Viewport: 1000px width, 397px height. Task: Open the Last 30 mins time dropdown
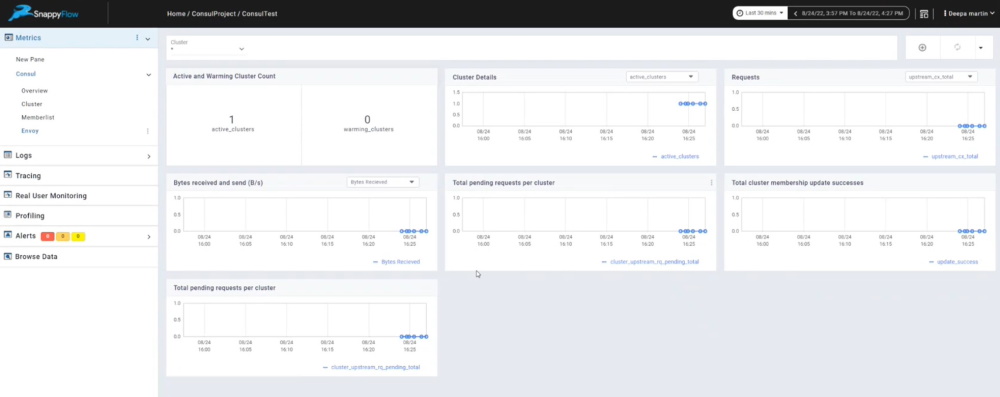point(760,13)
